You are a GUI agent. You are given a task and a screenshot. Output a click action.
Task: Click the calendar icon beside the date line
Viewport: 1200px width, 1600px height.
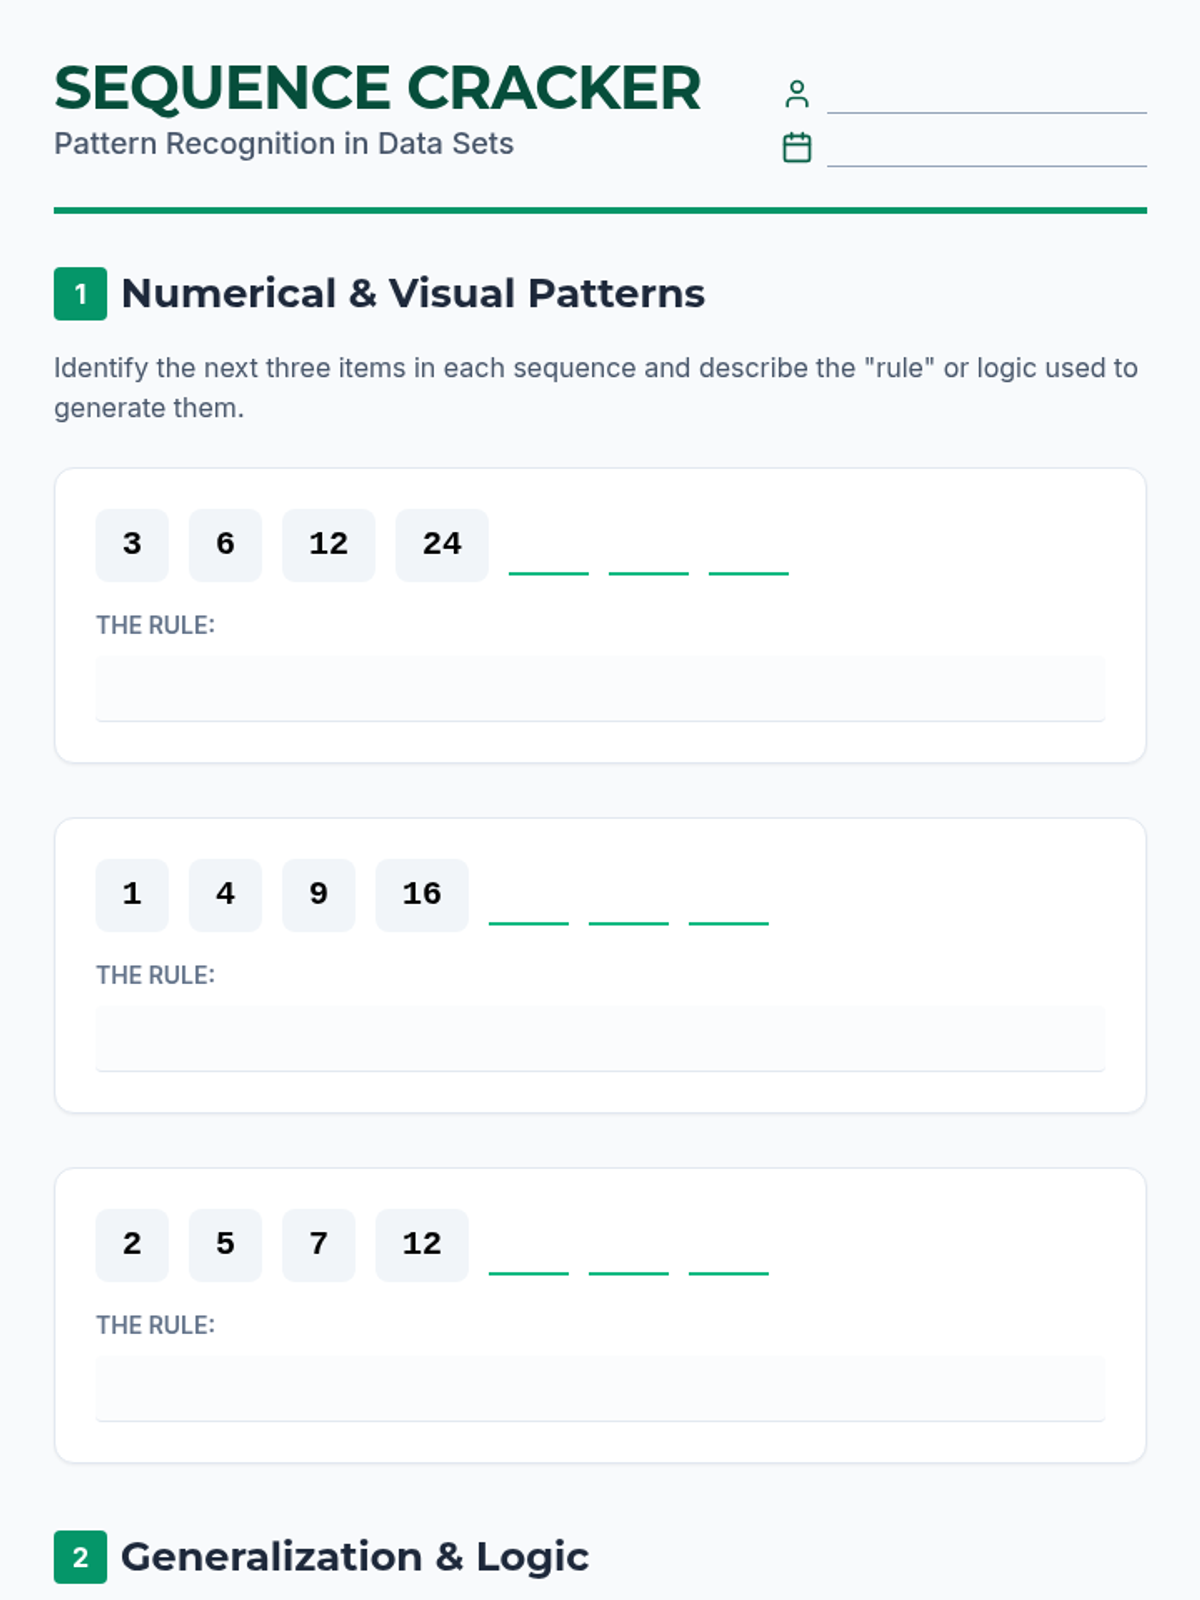point(796,147)
